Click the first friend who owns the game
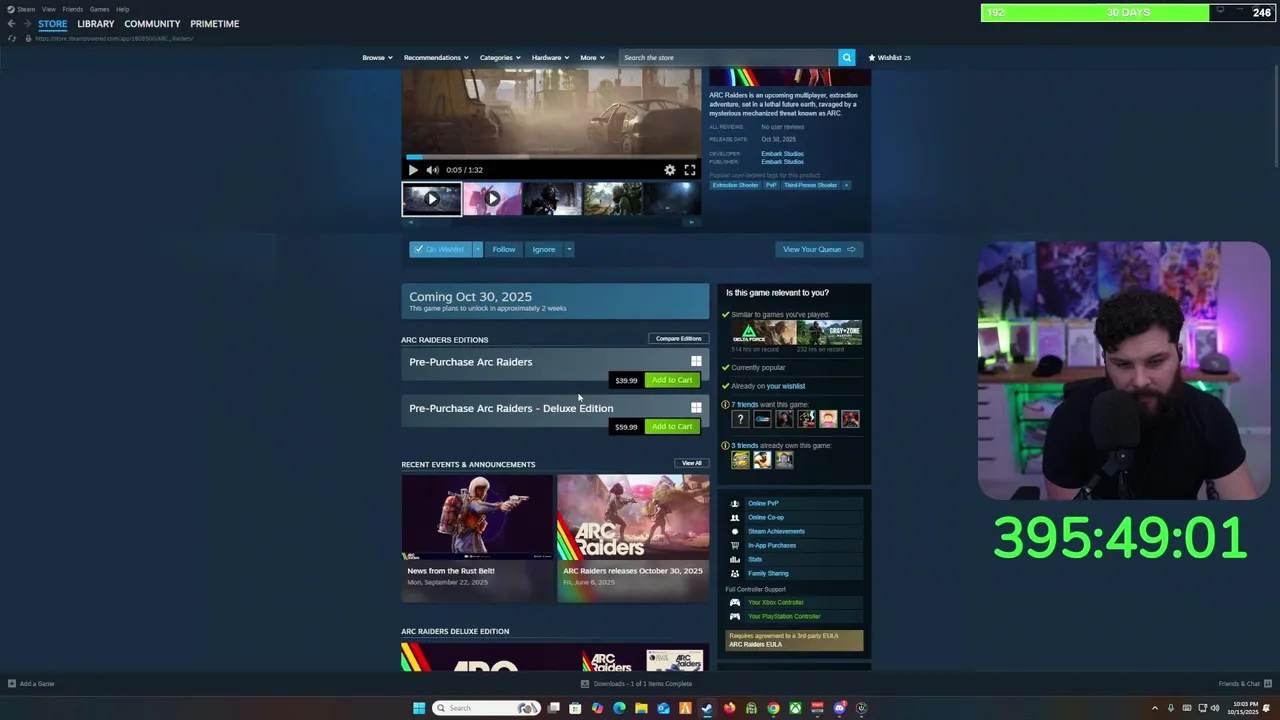This screenshot has width=1280, height=720. 740,459
